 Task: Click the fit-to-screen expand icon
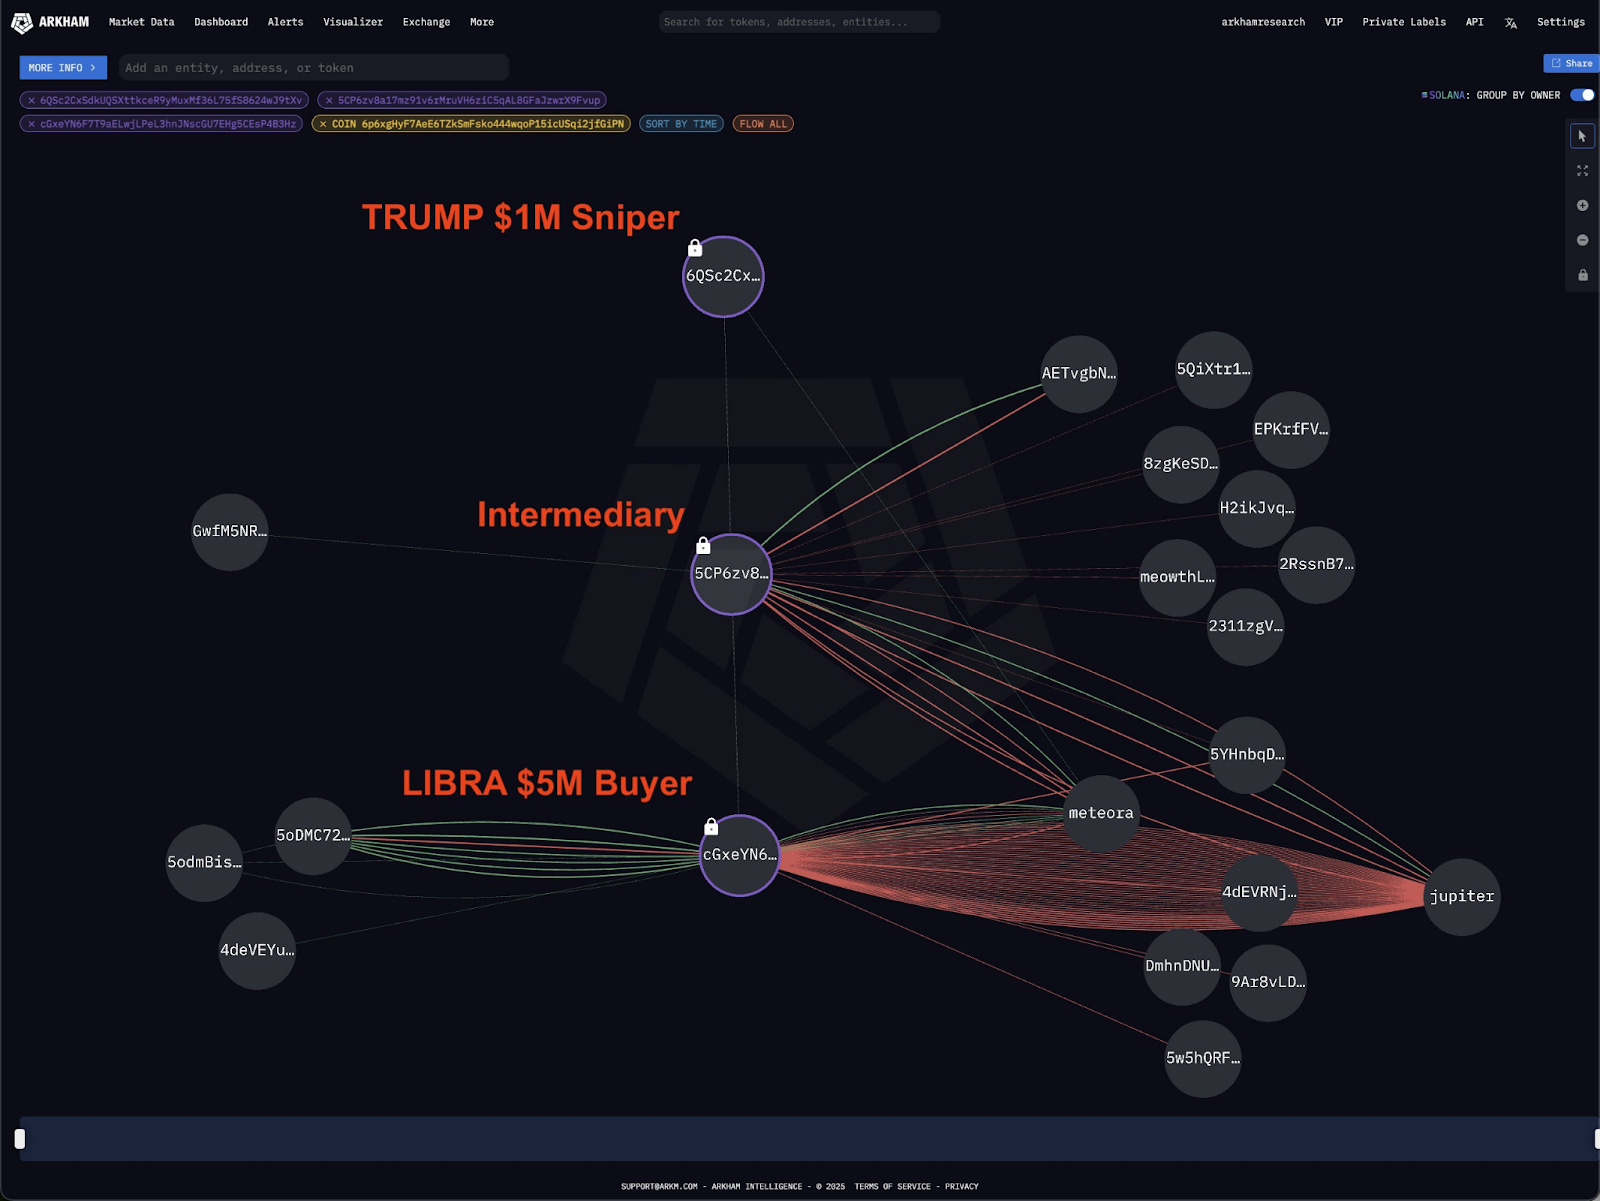(1582, 171)
